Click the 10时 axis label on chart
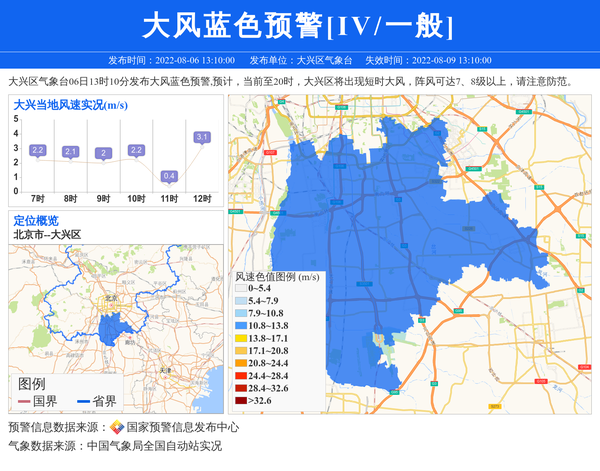Viewport: 600px width, 471px height. (136, 199)
